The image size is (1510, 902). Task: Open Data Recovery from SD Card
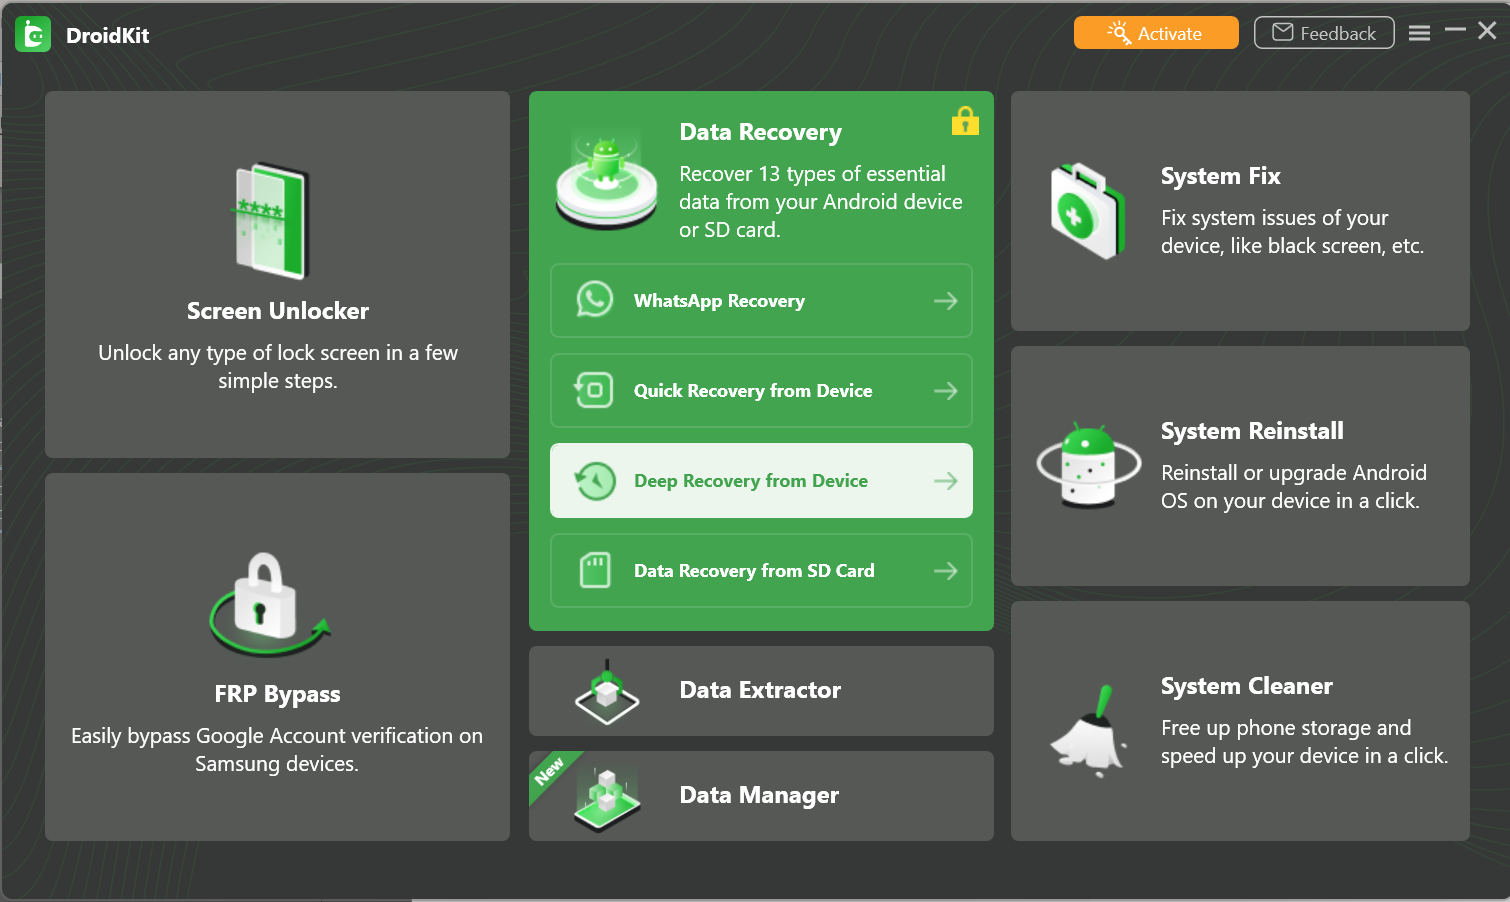pos(761,571)
